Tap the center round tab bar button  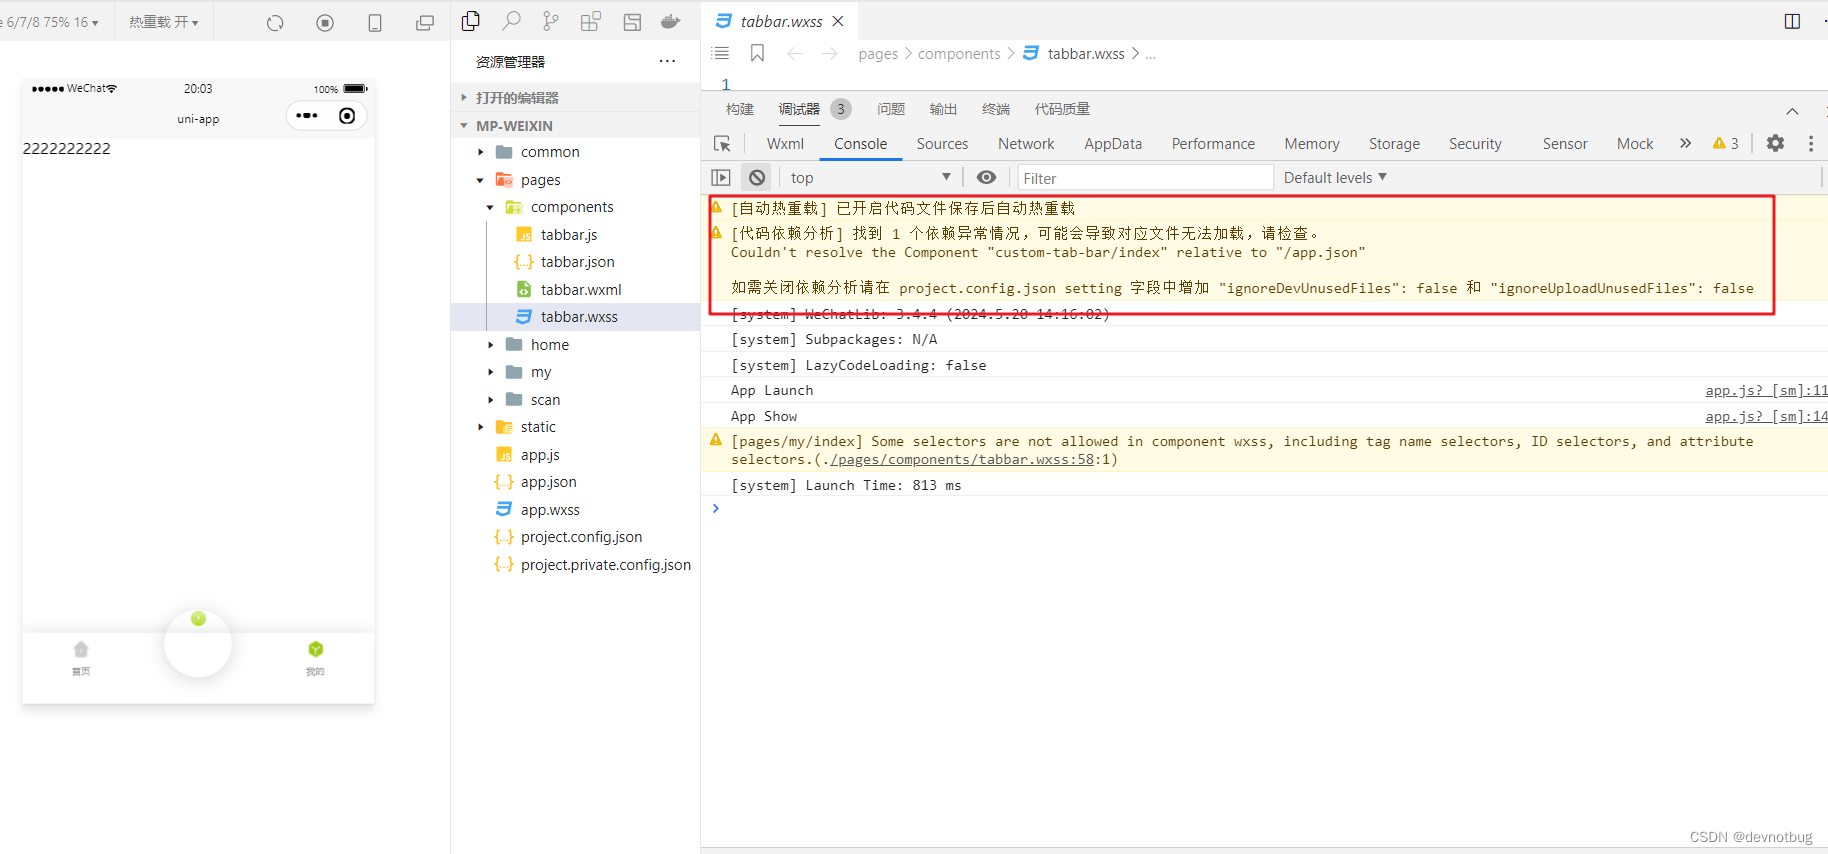[198, 643]
